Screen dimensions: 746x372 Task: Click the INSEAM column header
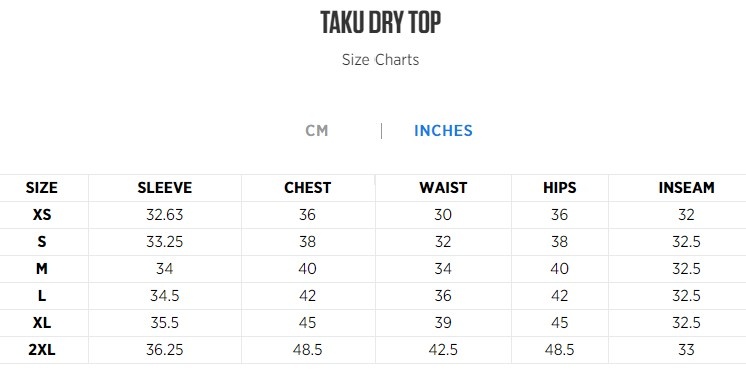click(687, 188)
